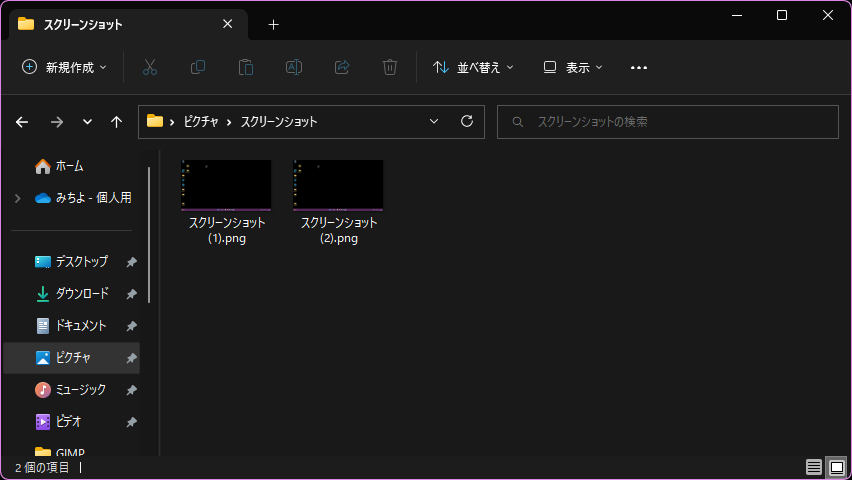Select the スクリーンショット (2).png thumbnail
Viewport: 852px width, 480px height.
(x=338, y=185)
